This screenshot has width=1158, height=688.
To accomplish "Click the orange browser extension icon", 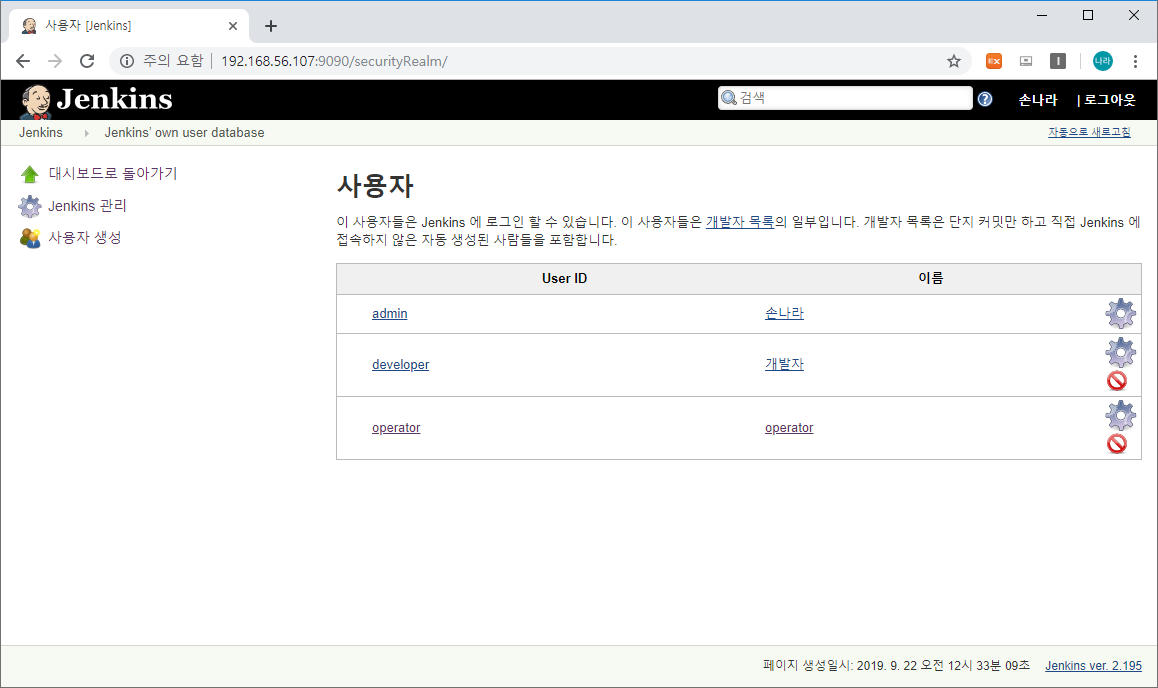I will pos(994,61).
